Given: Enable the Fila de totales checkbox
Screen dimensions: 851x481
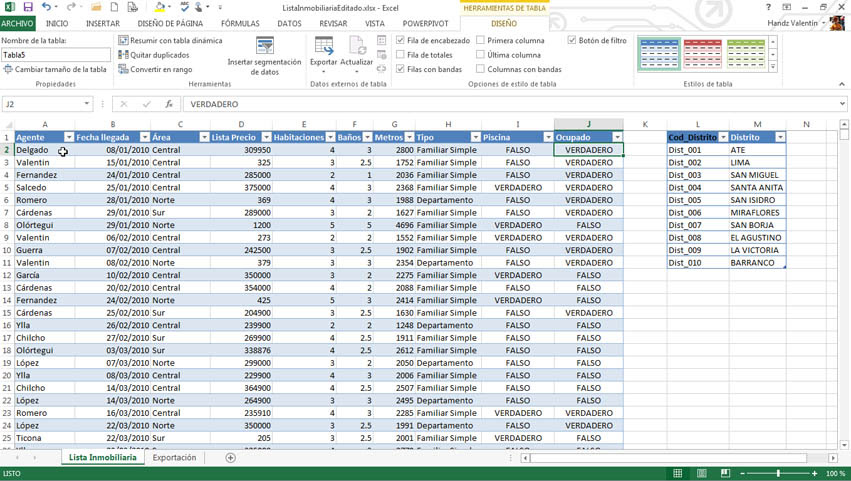Looking at the screenshot, I should click(401, 55).
